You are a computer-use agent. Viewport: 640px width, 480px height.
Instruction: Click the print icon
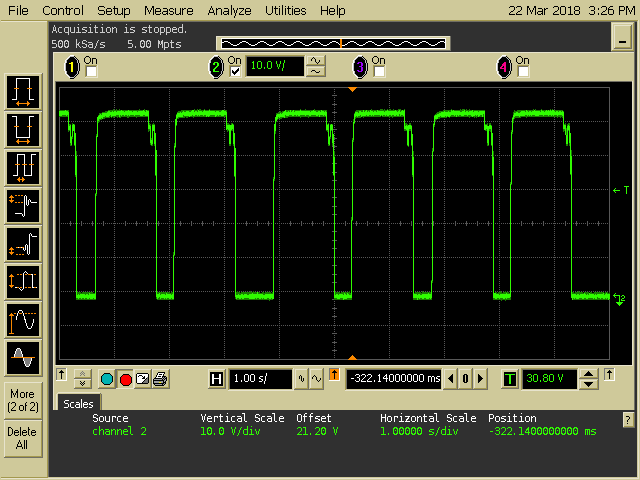160,379
